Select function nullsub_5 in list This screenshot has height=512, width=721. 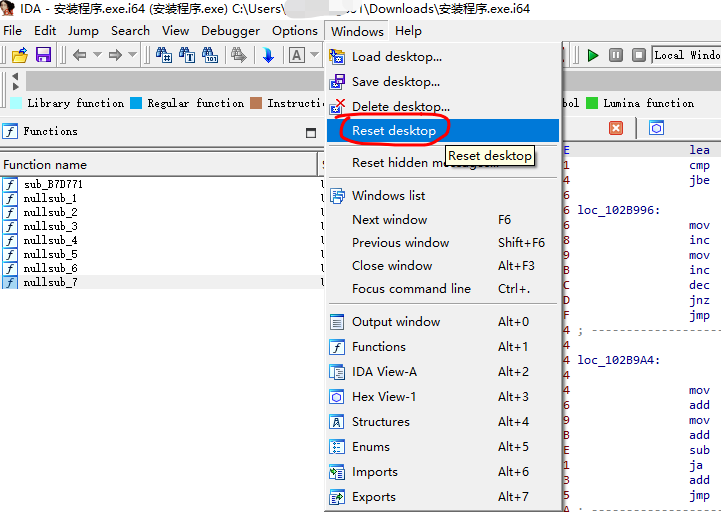pyautogui.click(x=50, y=254)
